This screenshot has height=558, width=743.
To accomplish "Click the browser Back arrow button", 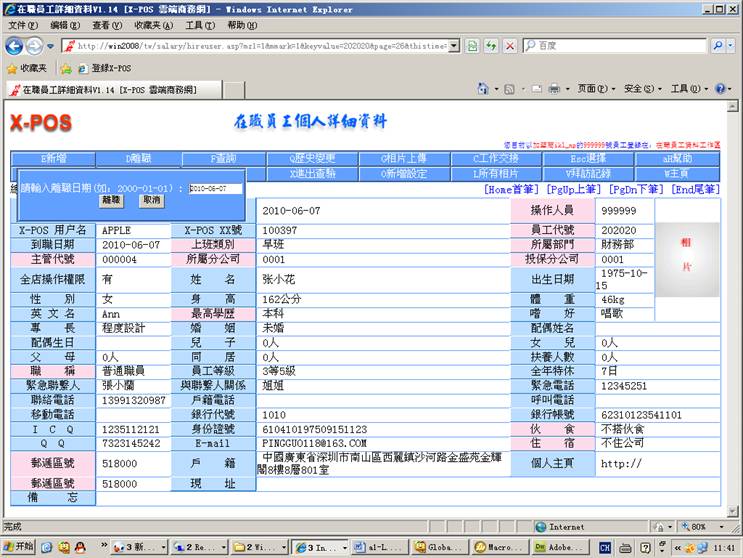I will (15, 46).
